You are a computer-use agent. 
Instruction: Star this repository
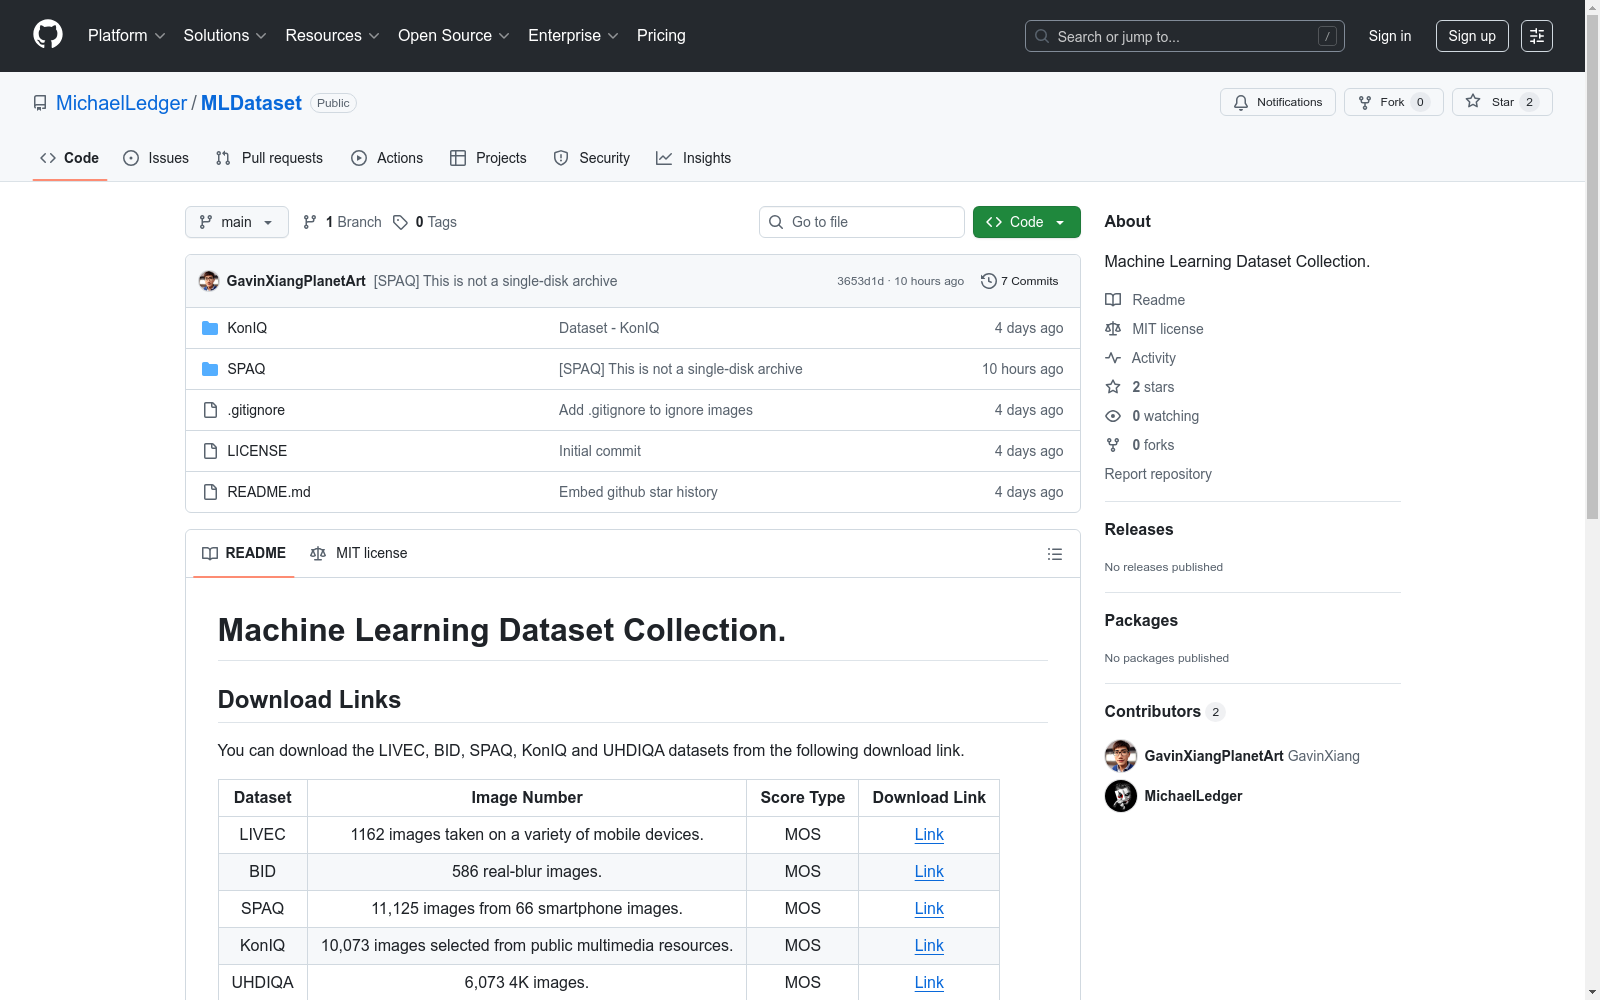[1501, 102]
